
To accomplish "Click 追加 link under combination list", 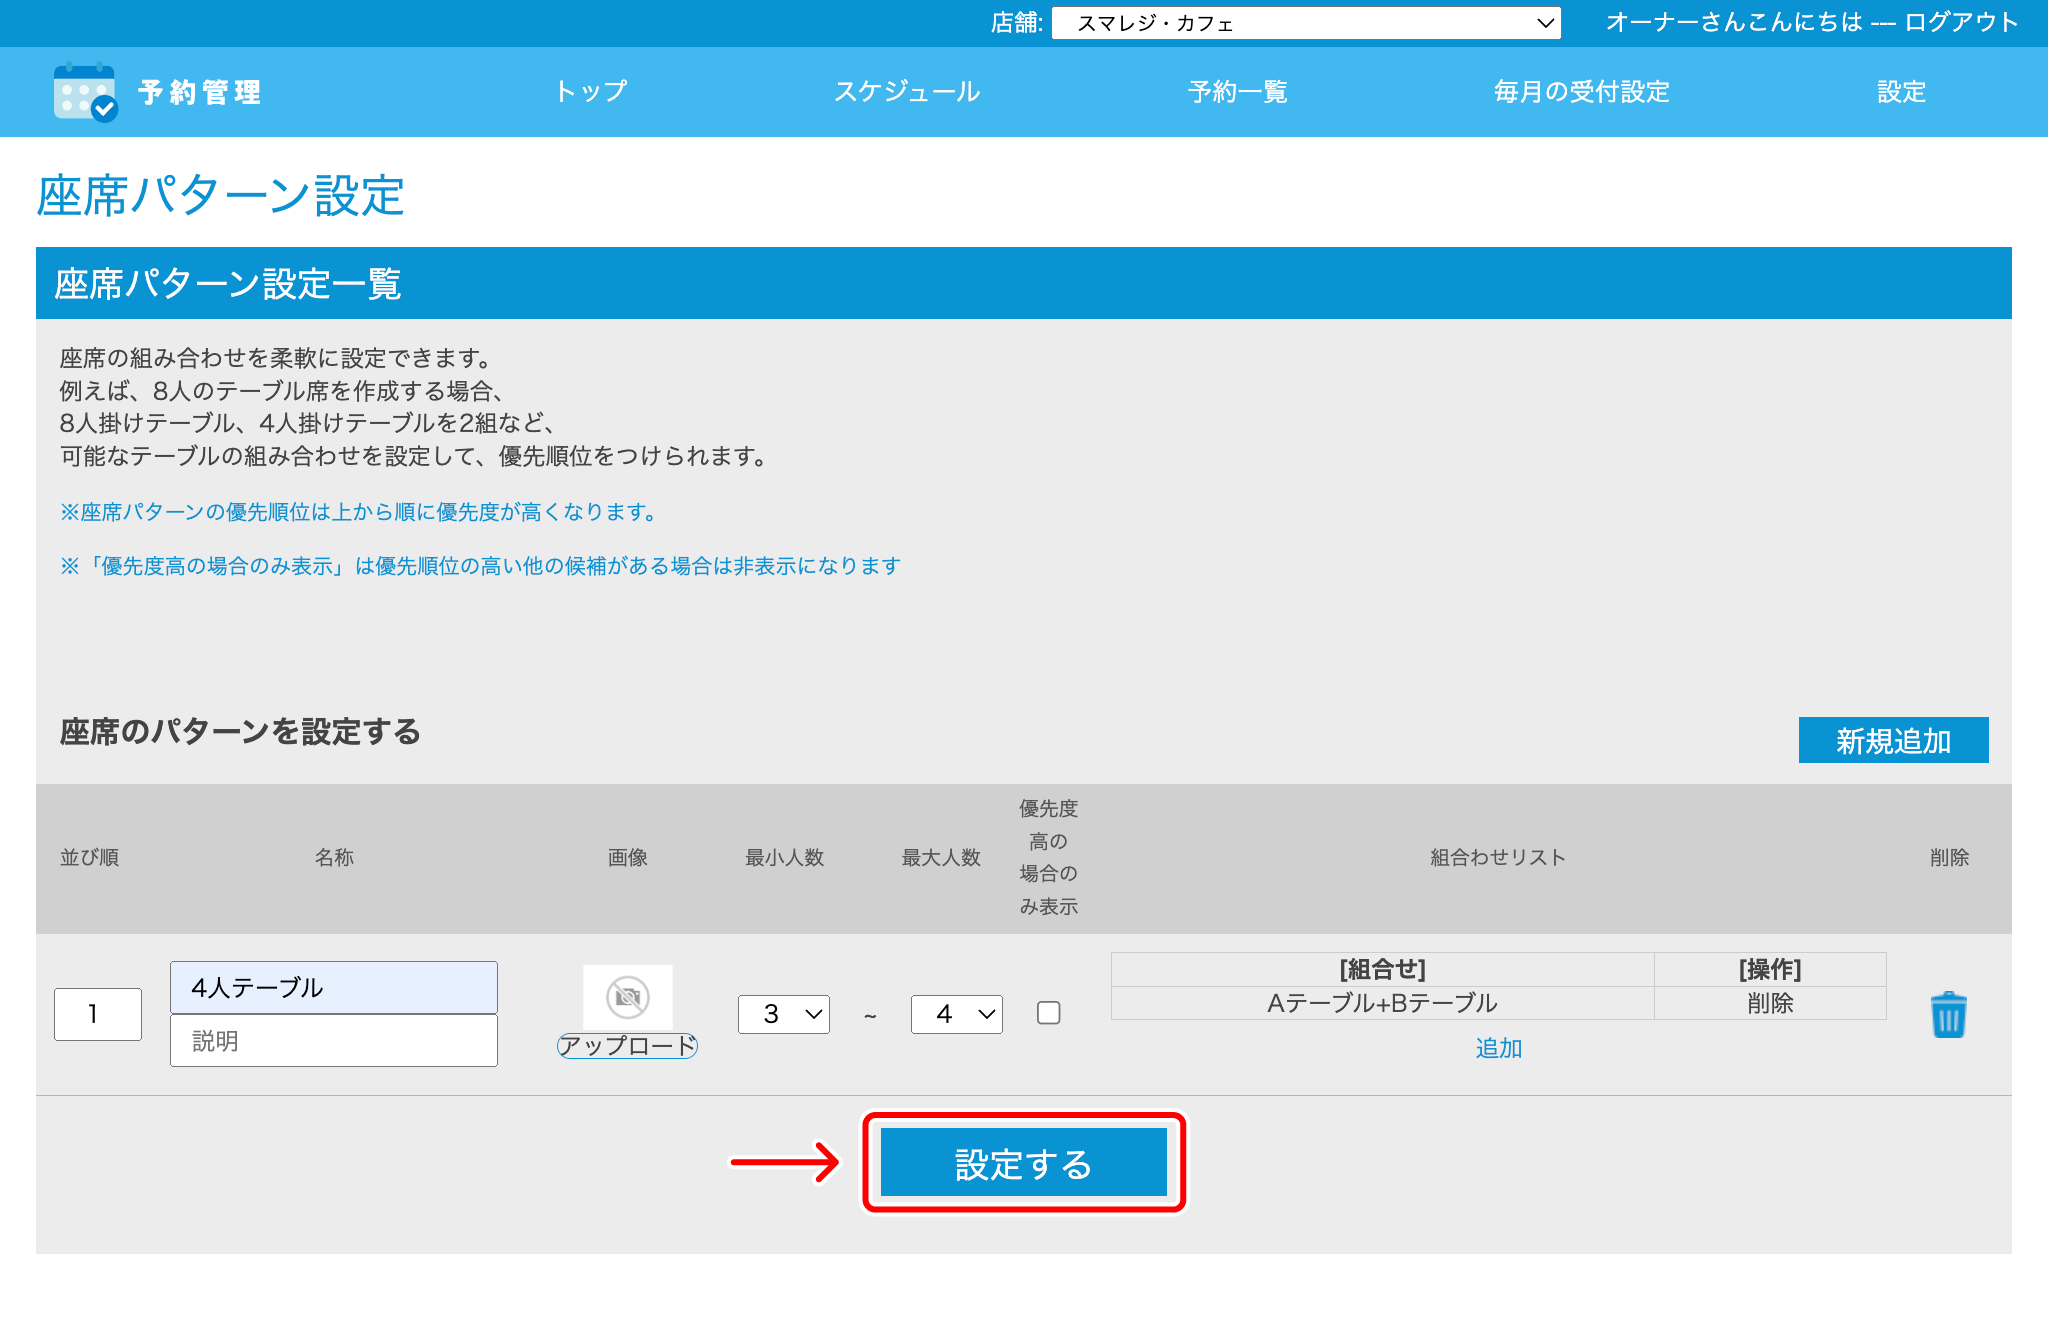I will (1498, 1048).
